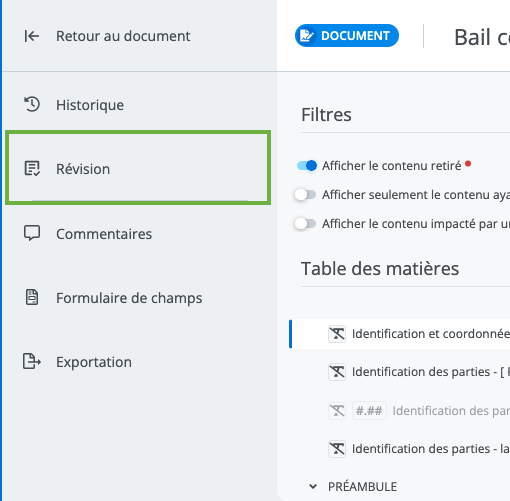Click the icon beside Identification des parties - la

tap(337, 449)
